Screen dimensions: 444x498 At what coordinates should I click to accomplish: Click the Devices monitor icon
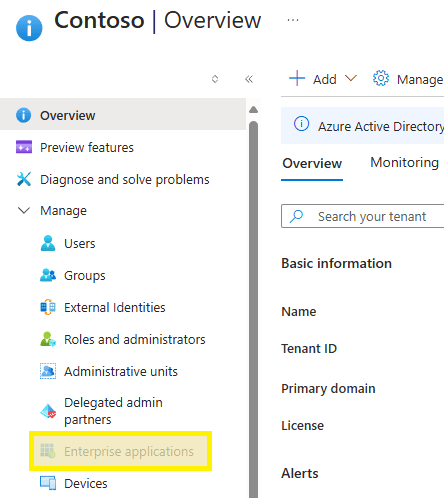(48, 483)
